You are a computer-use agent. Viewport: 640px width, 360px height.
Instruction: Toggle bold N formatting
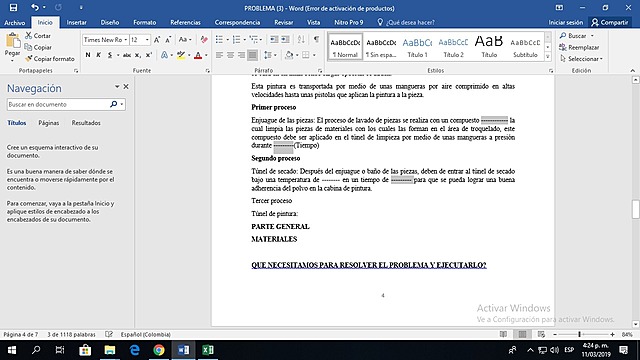(x=88, y=55)
